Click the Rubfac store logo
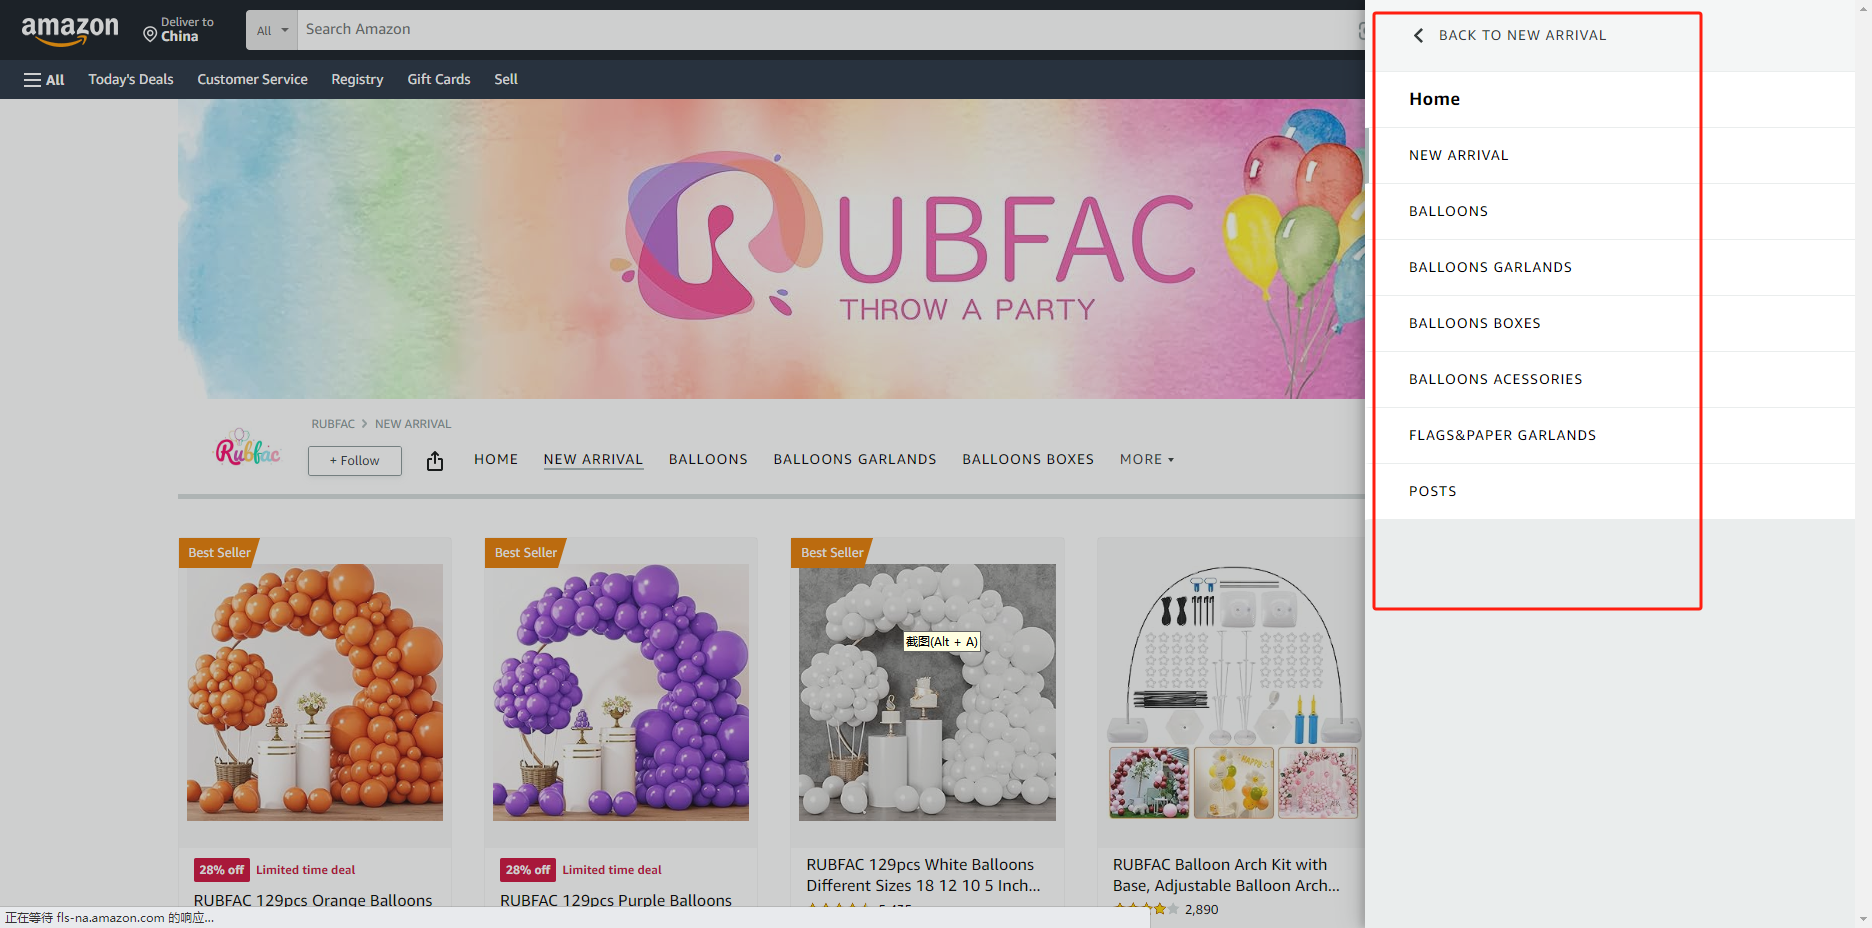This screenshot has width=1872, height=928. [248, 451]
